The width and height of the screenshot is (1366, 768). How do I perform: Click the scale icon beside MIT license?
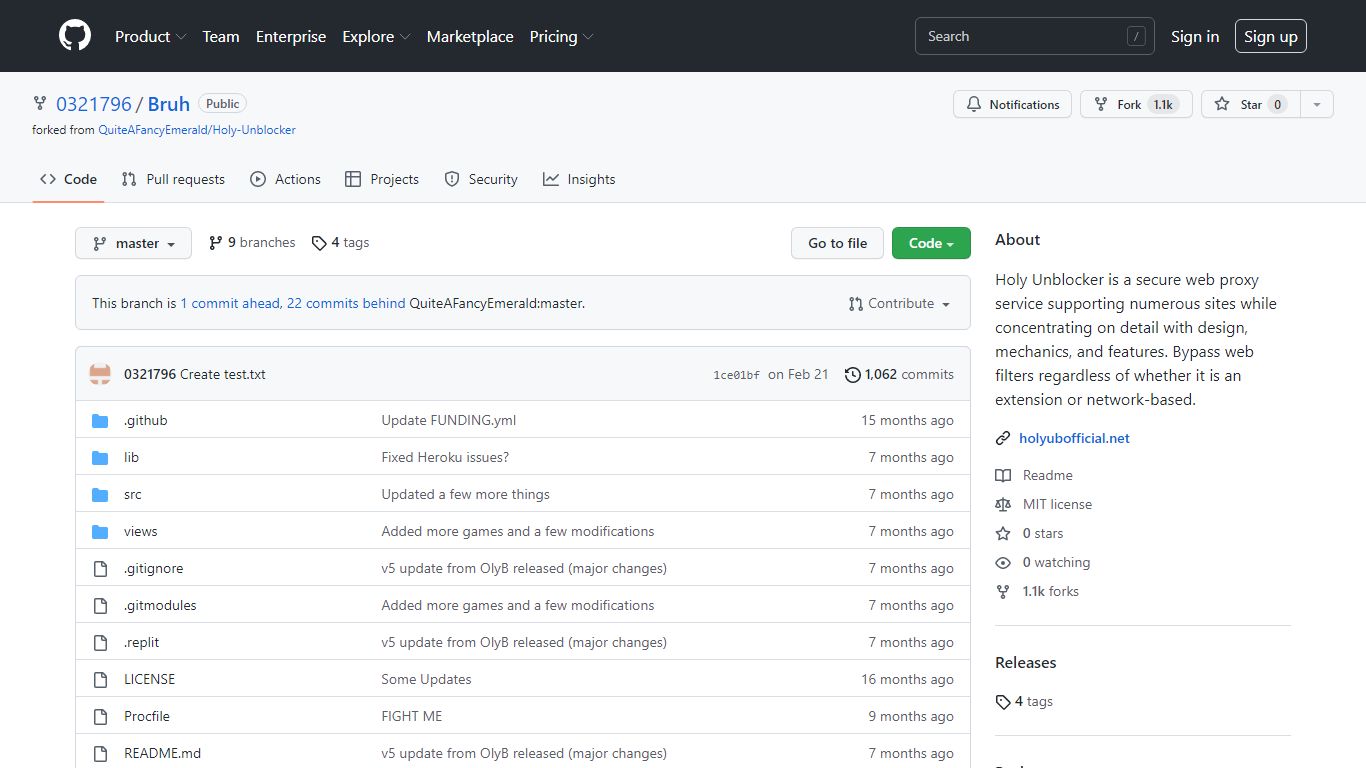(x=1003, y=504)
